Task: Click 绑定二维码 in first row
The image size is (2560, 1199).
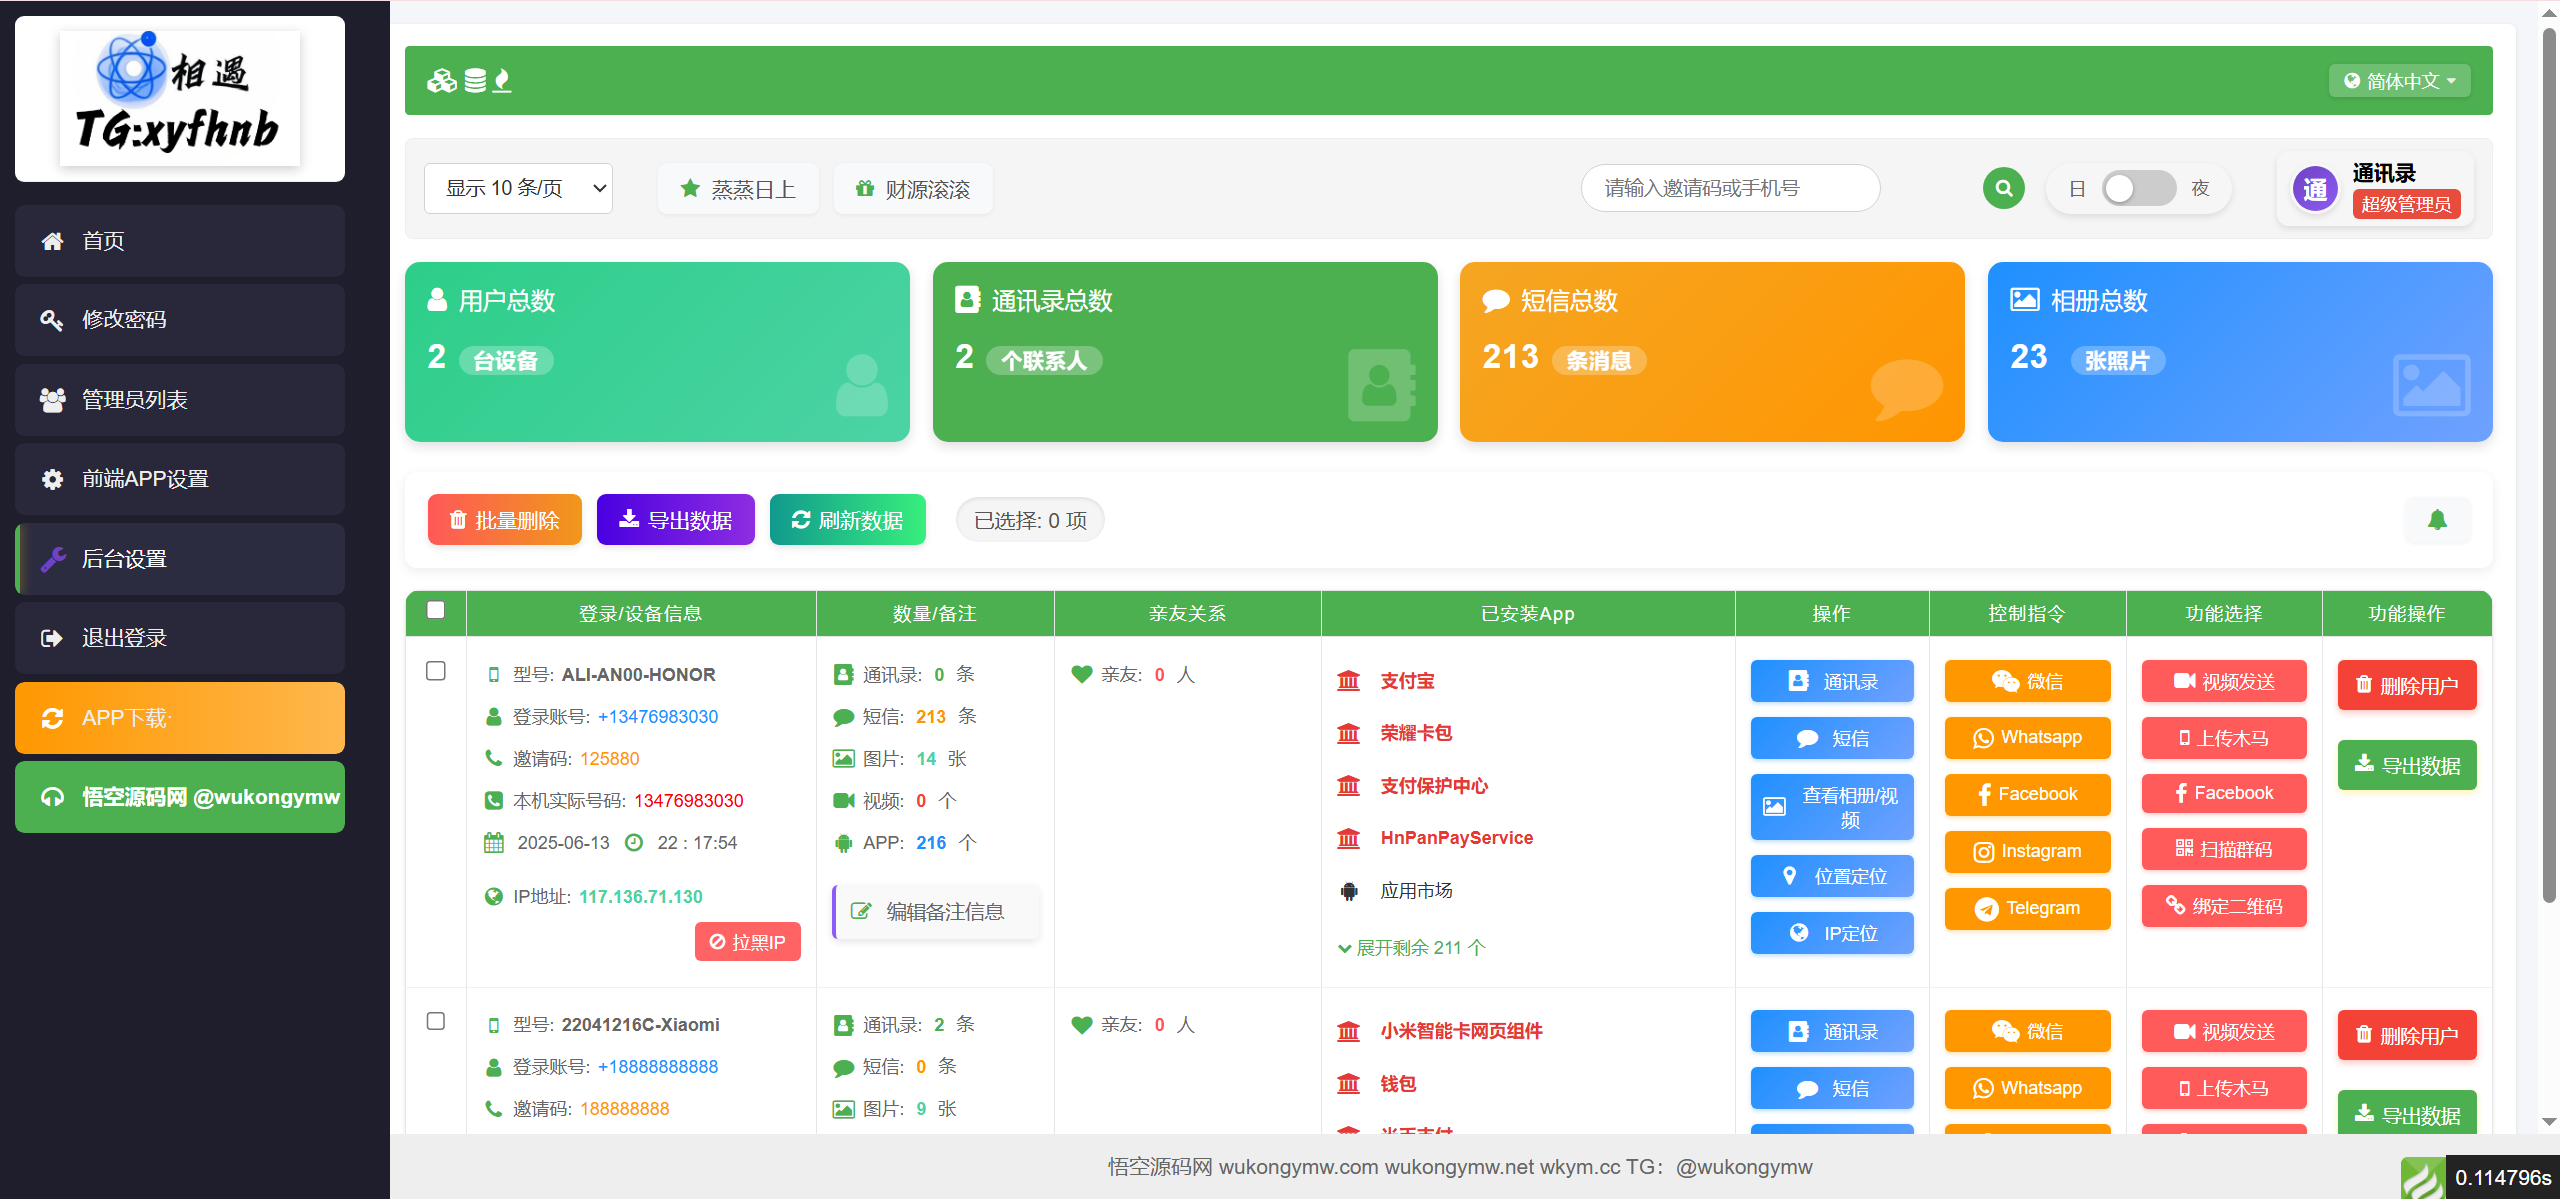Action: tap(2224, 906)
